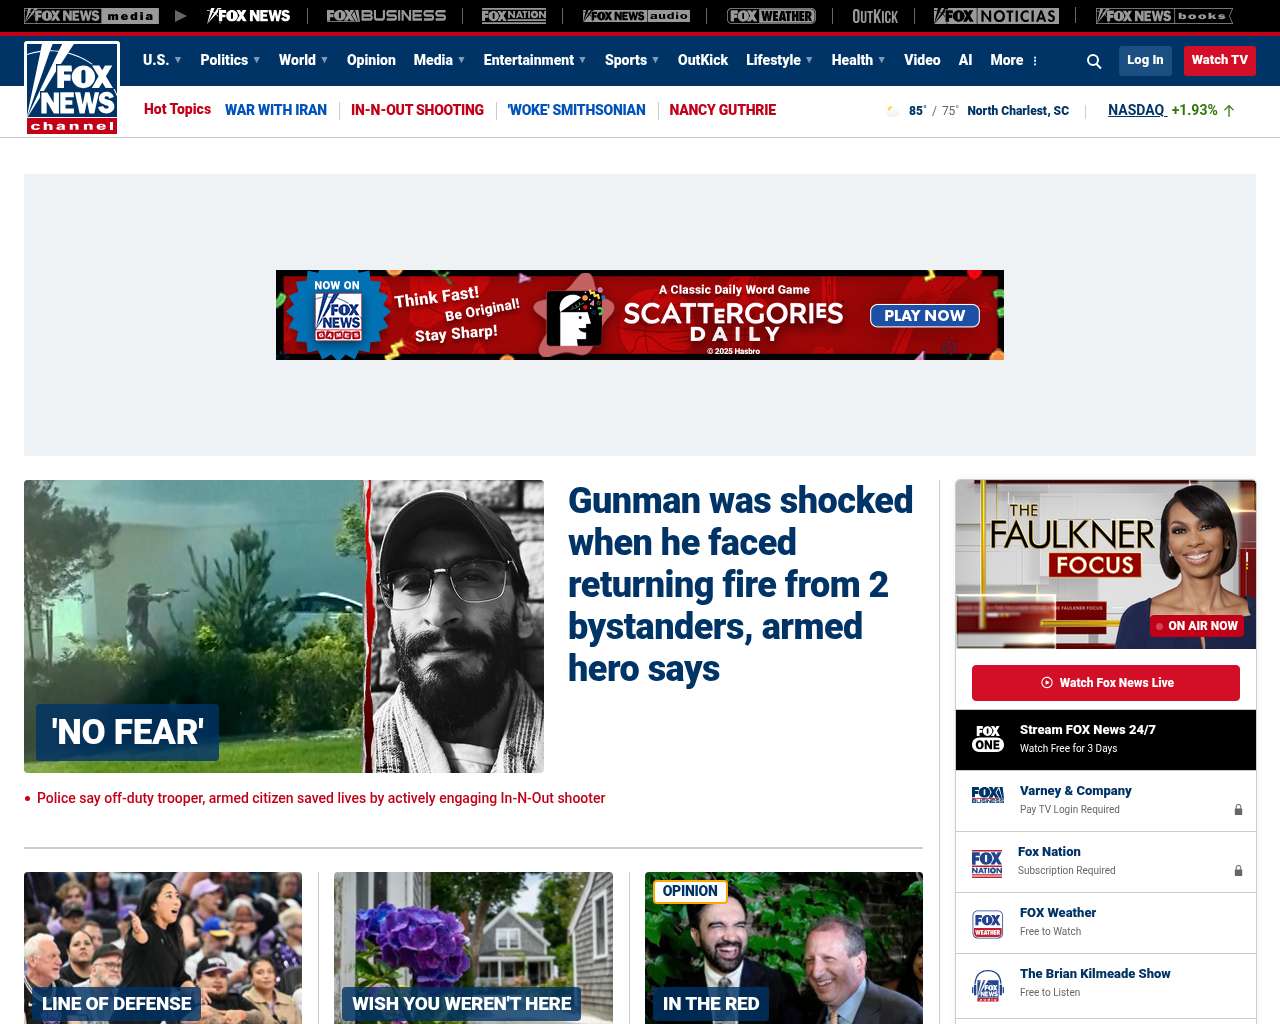
Task: Open the Opinion section
Action: [371, 60]
